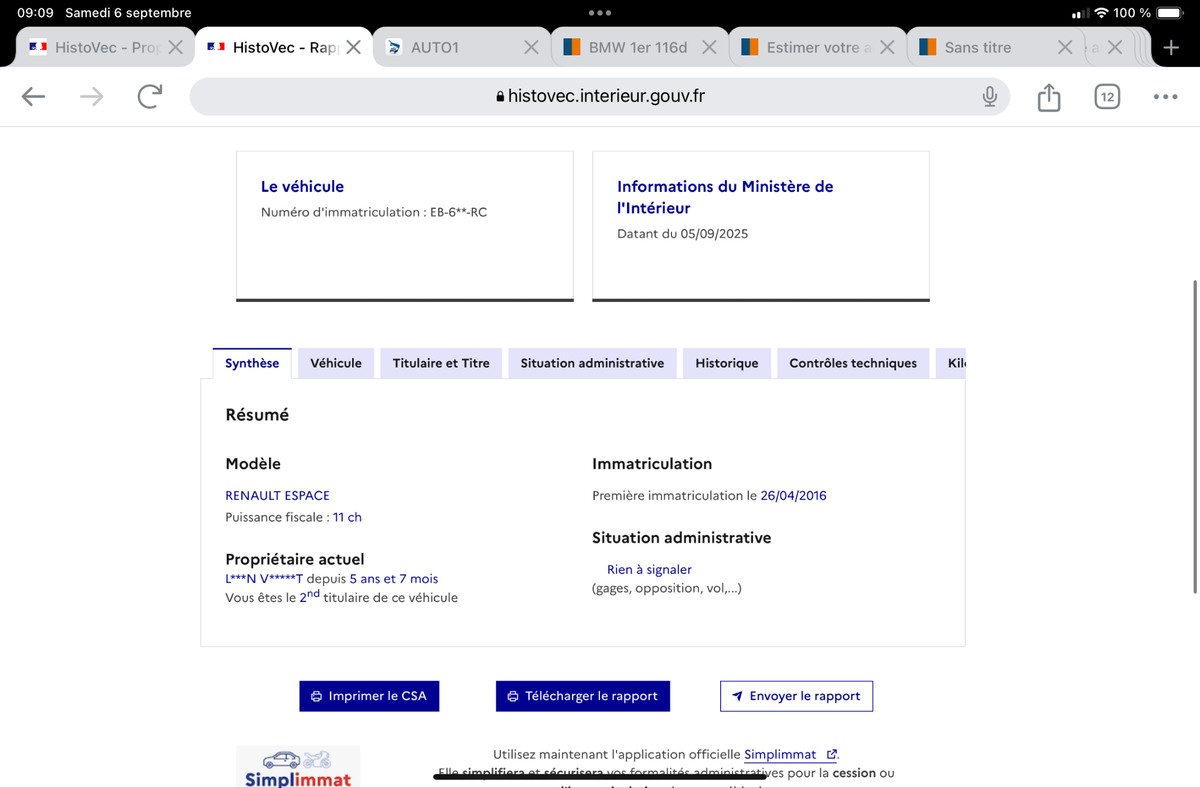1200x788 pixels.
Task: Tap the 09:09 clock in status bar
Action: click(35, 13)
